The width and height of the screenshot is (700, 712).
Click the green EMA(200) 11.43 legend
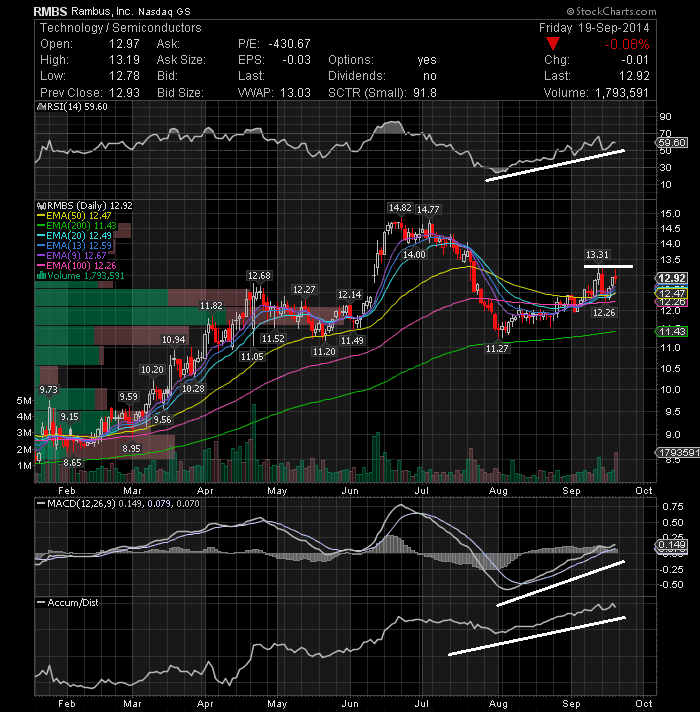pos(77,226)
